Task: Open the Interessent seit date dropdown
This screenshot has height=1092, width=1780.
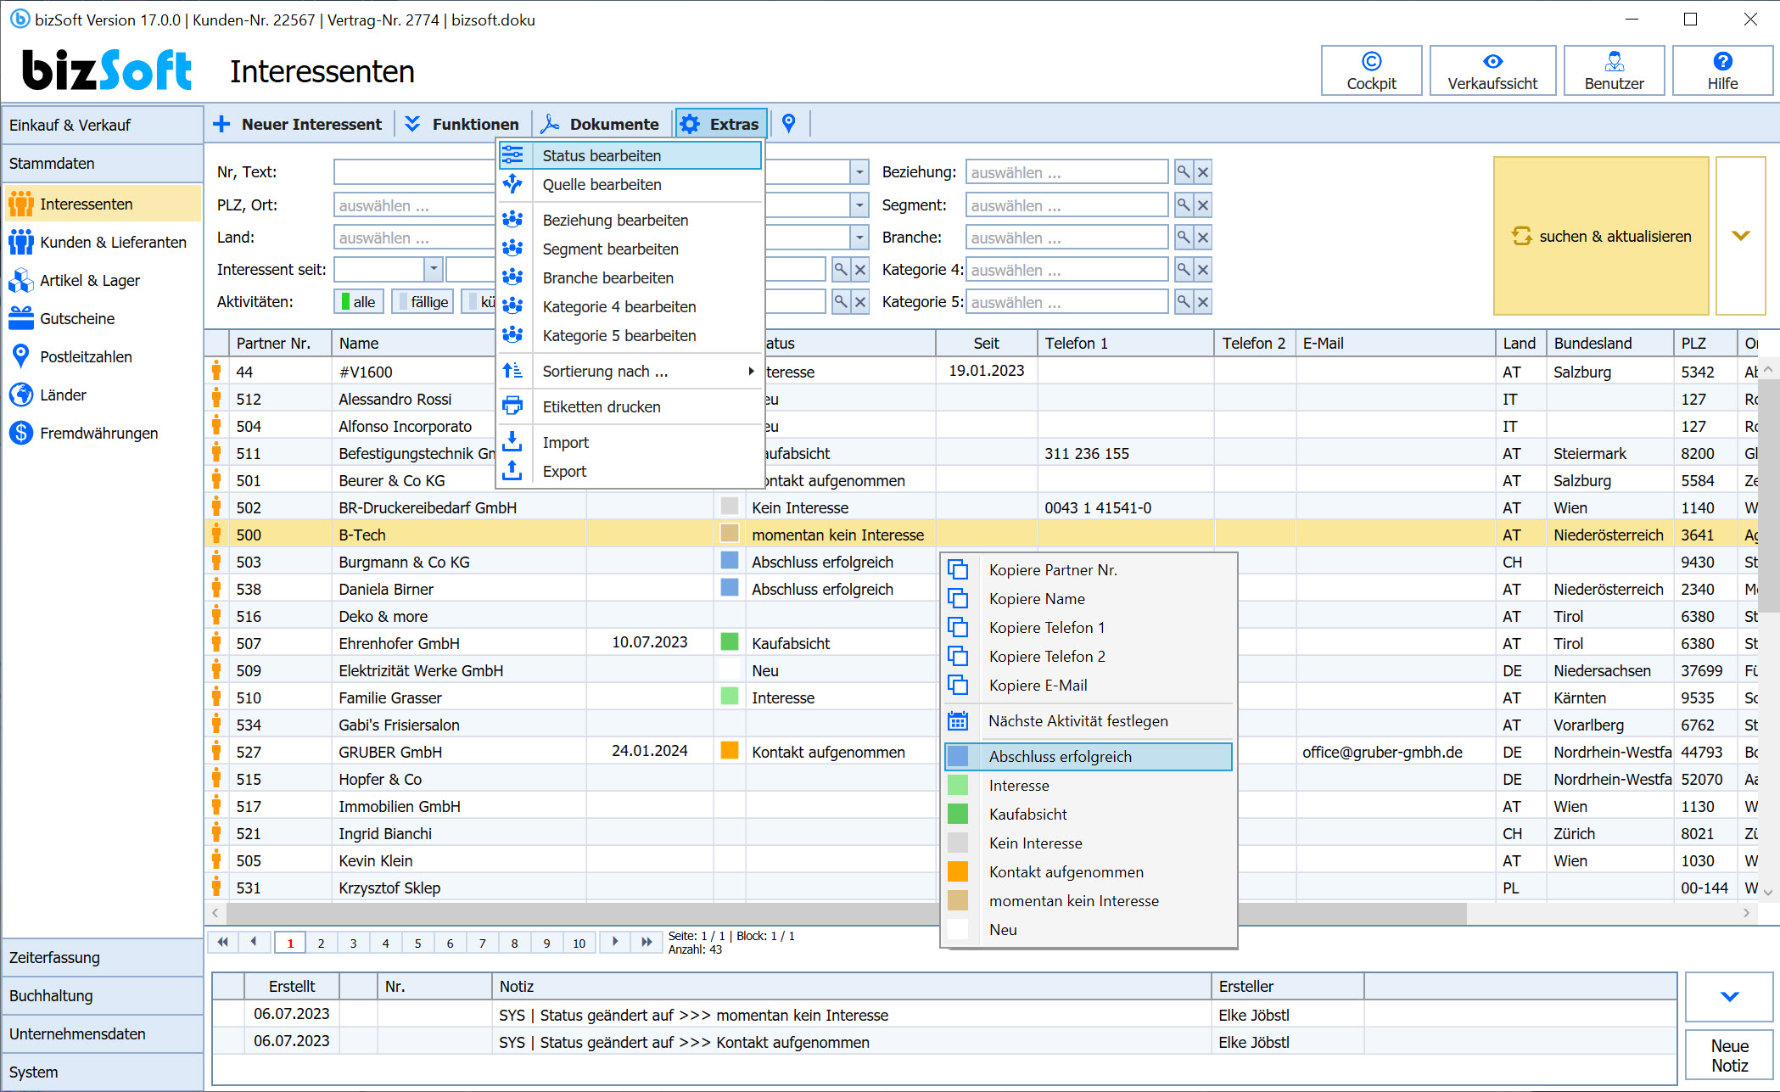Action: [433, 269]
